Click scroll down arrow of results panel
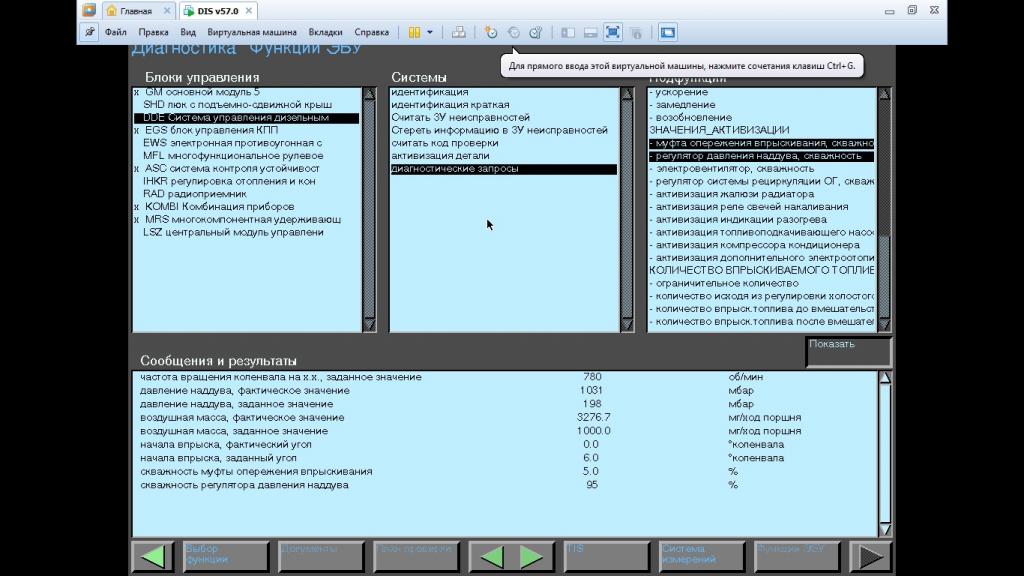Viewport: 1024px width, 576px height. 885,529
